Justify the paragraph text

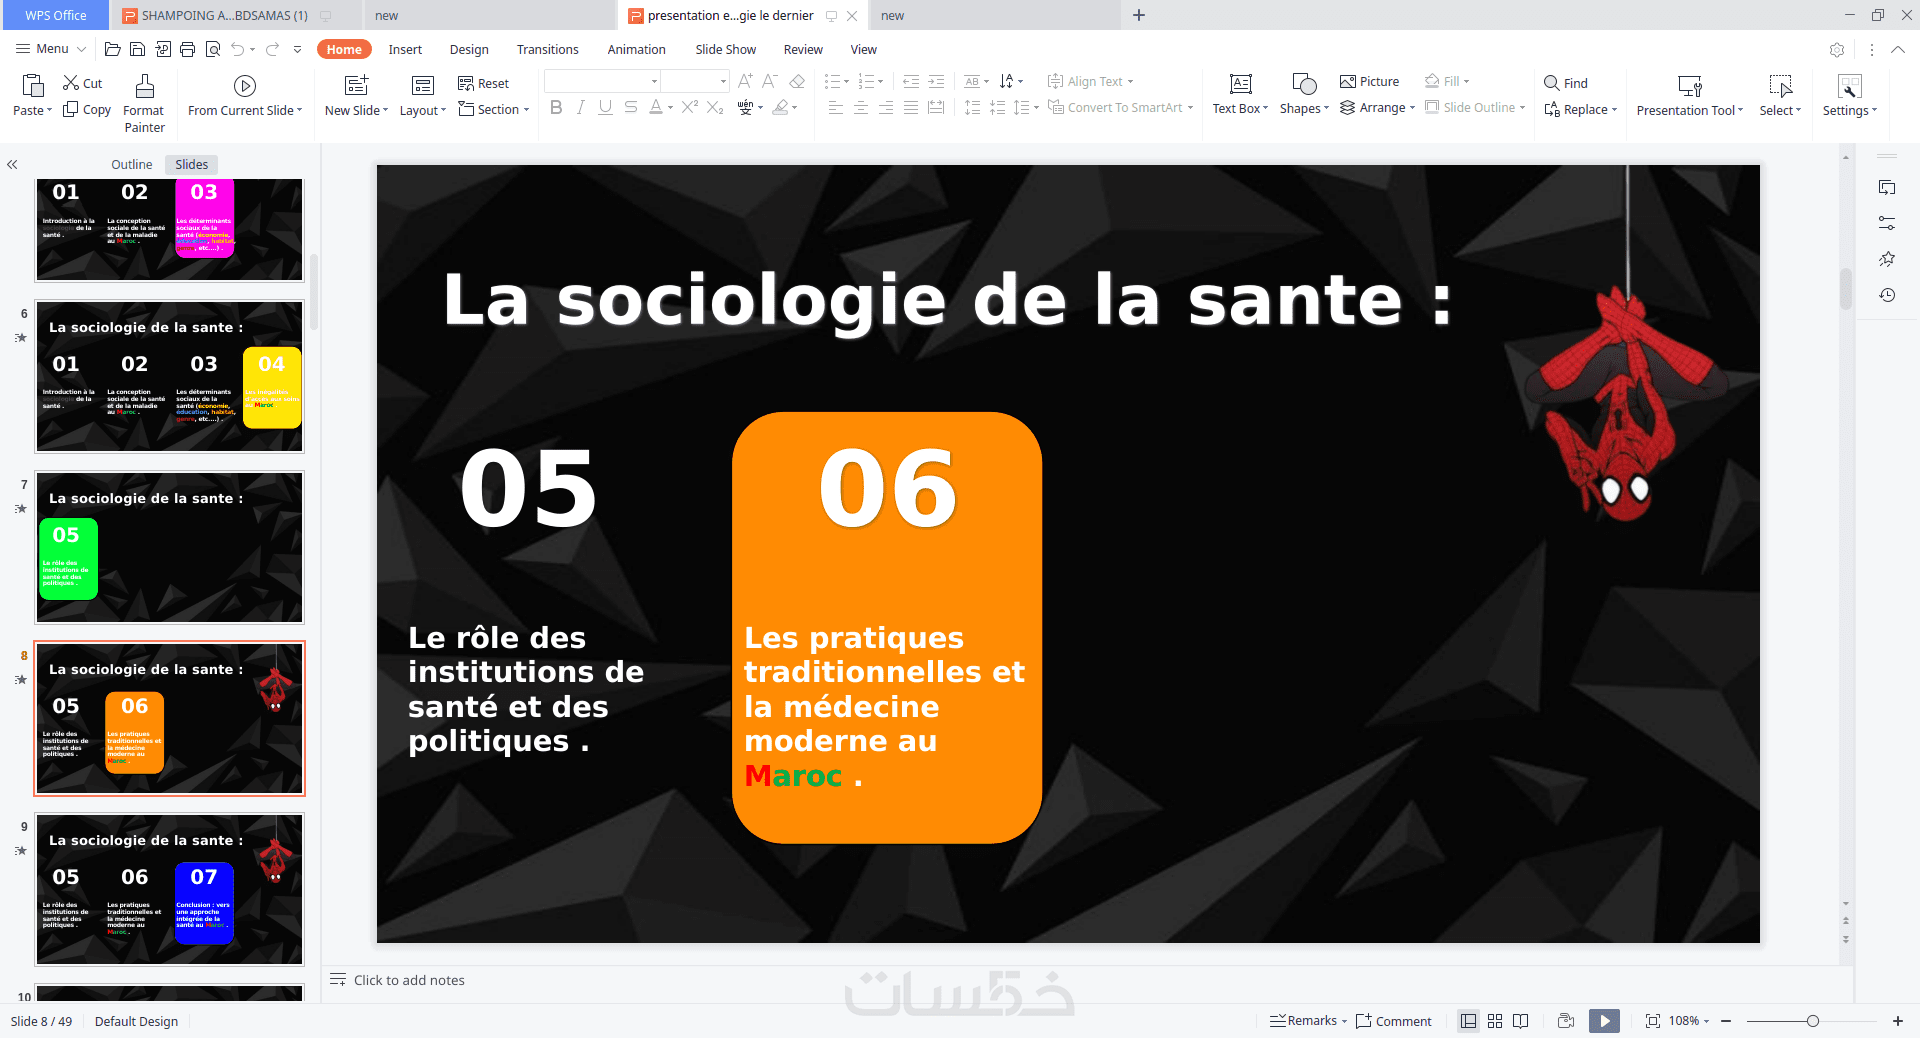(911, 107)
